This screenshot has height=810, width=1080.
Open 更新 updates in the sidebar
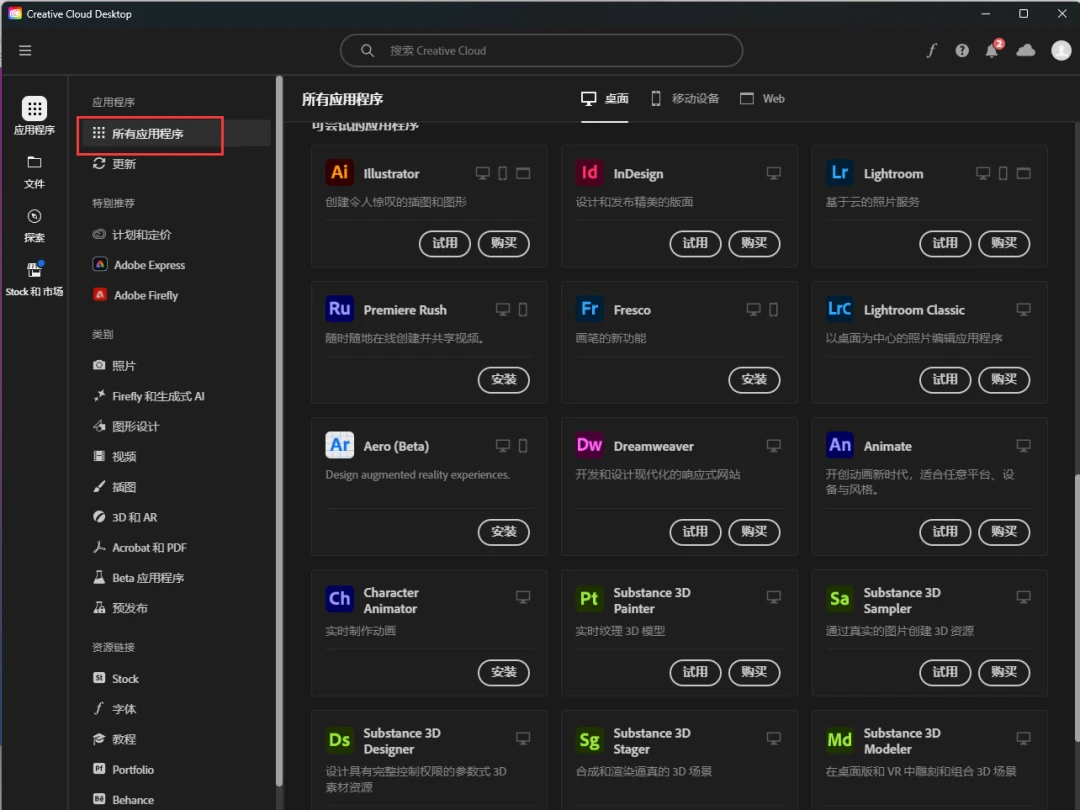[x=114, y=164]
